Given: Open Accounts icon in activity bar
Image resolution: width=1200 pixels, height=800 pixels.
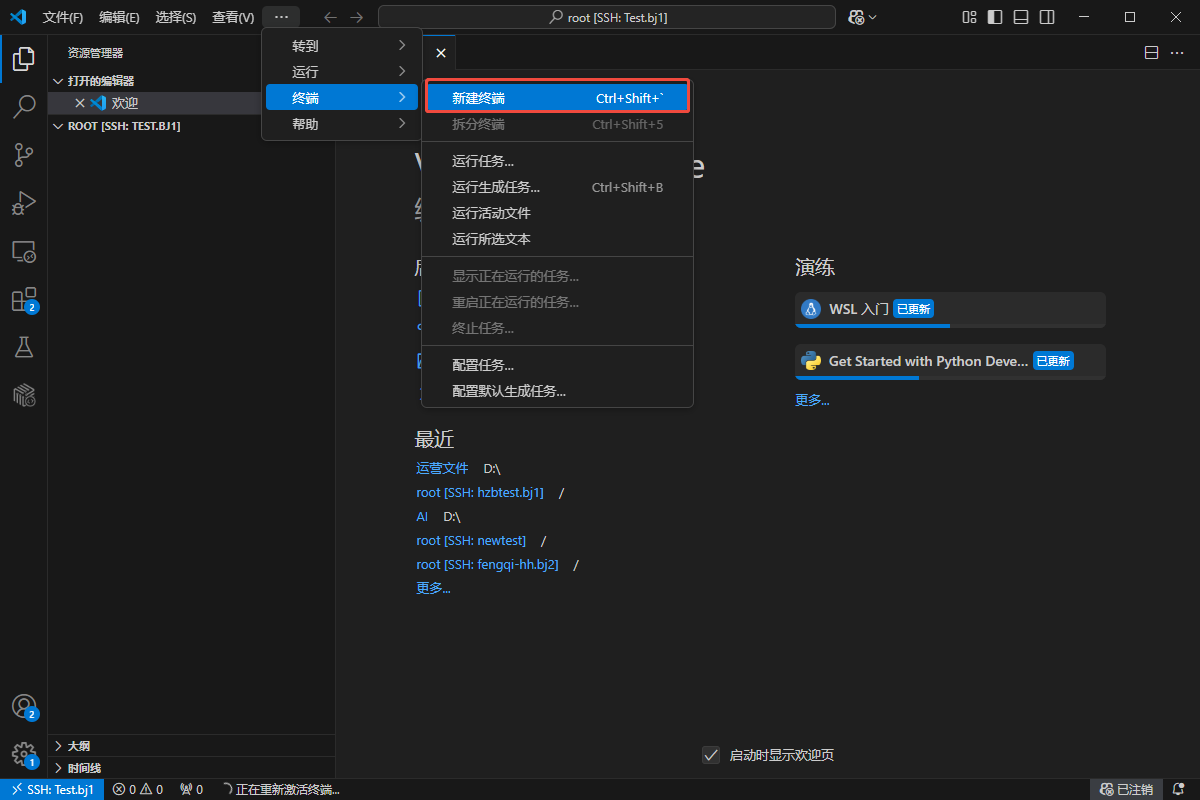Looking at the screenshot, I should point(24,706).
